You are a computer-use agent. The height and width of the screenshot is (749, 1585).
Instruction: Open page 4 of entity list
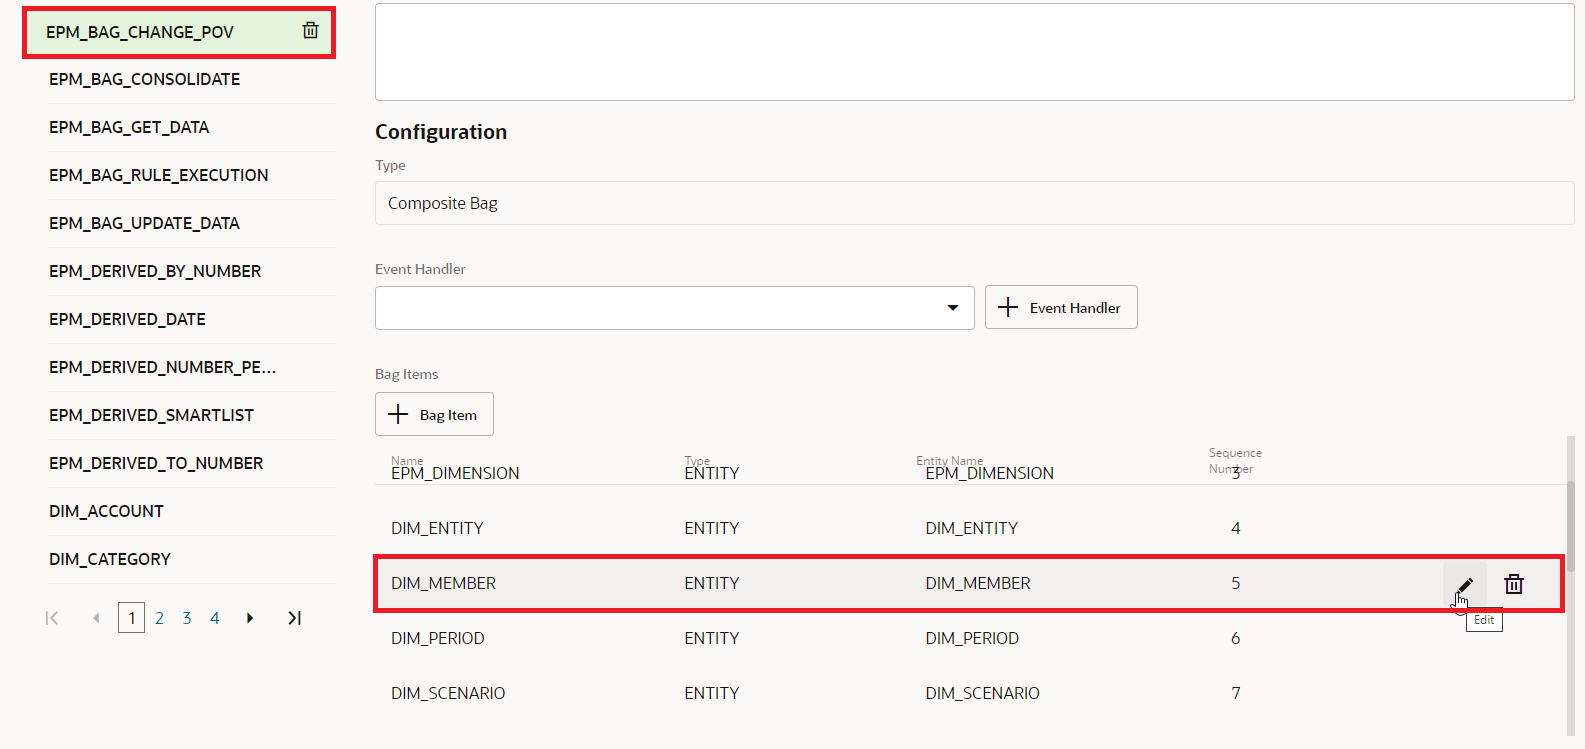tap(214, 618)
